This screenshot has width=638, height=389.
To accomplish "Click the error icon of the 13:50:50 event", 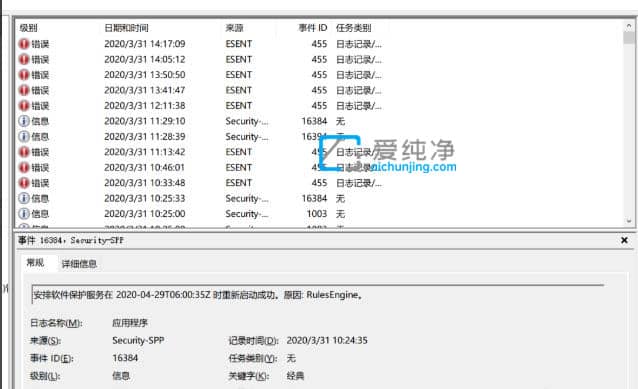I will click(24, 74).
